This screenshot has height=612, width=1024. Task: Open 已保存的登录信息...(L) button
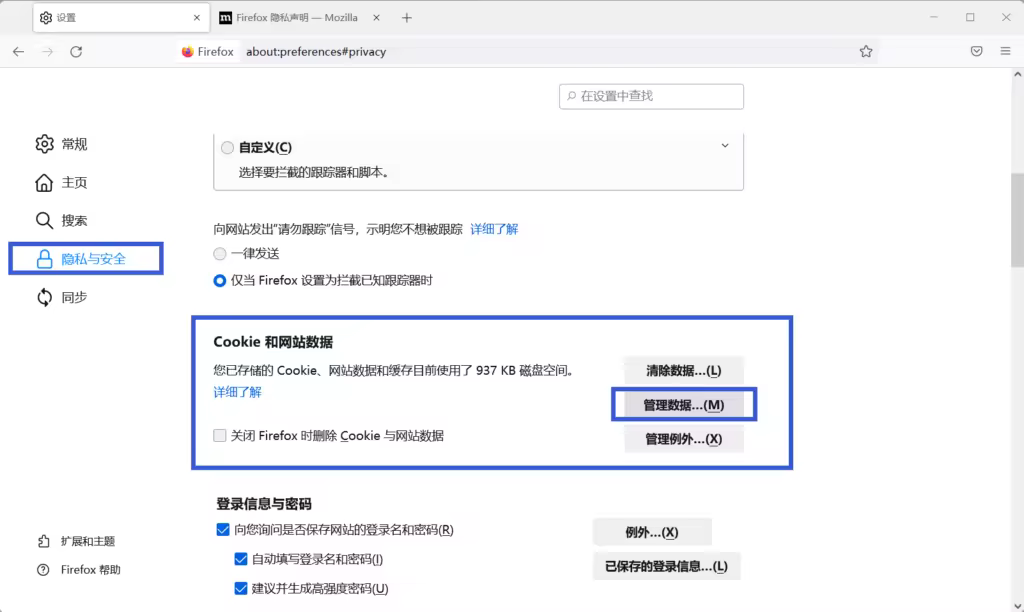pyautogui.click(x=666, y=566)
